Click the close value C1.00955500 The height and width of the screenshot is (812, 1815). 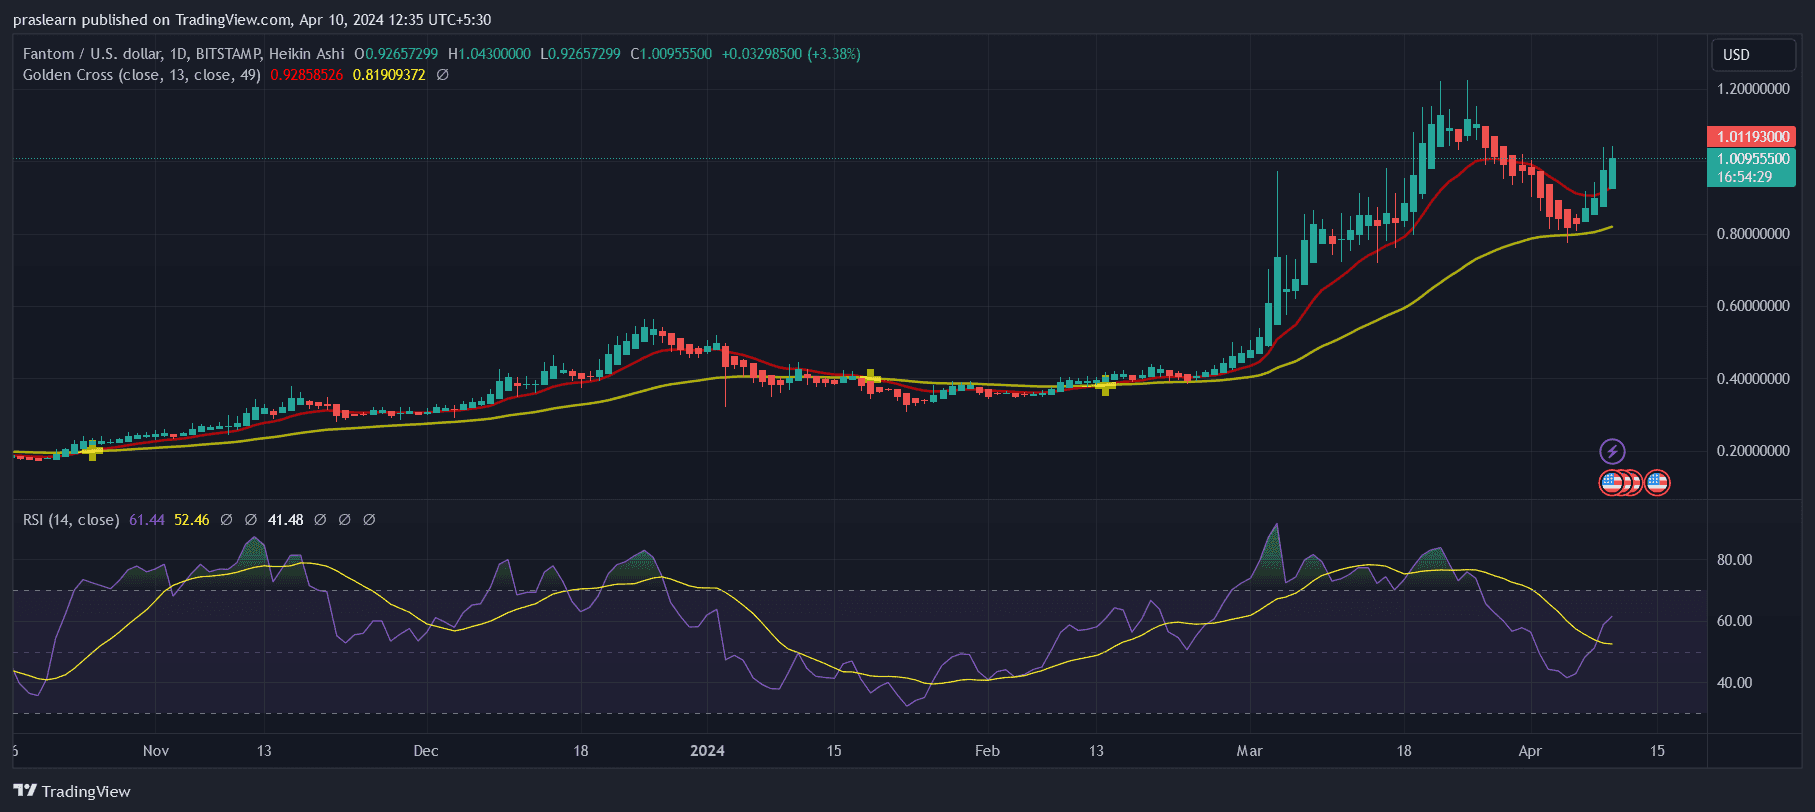671,54
